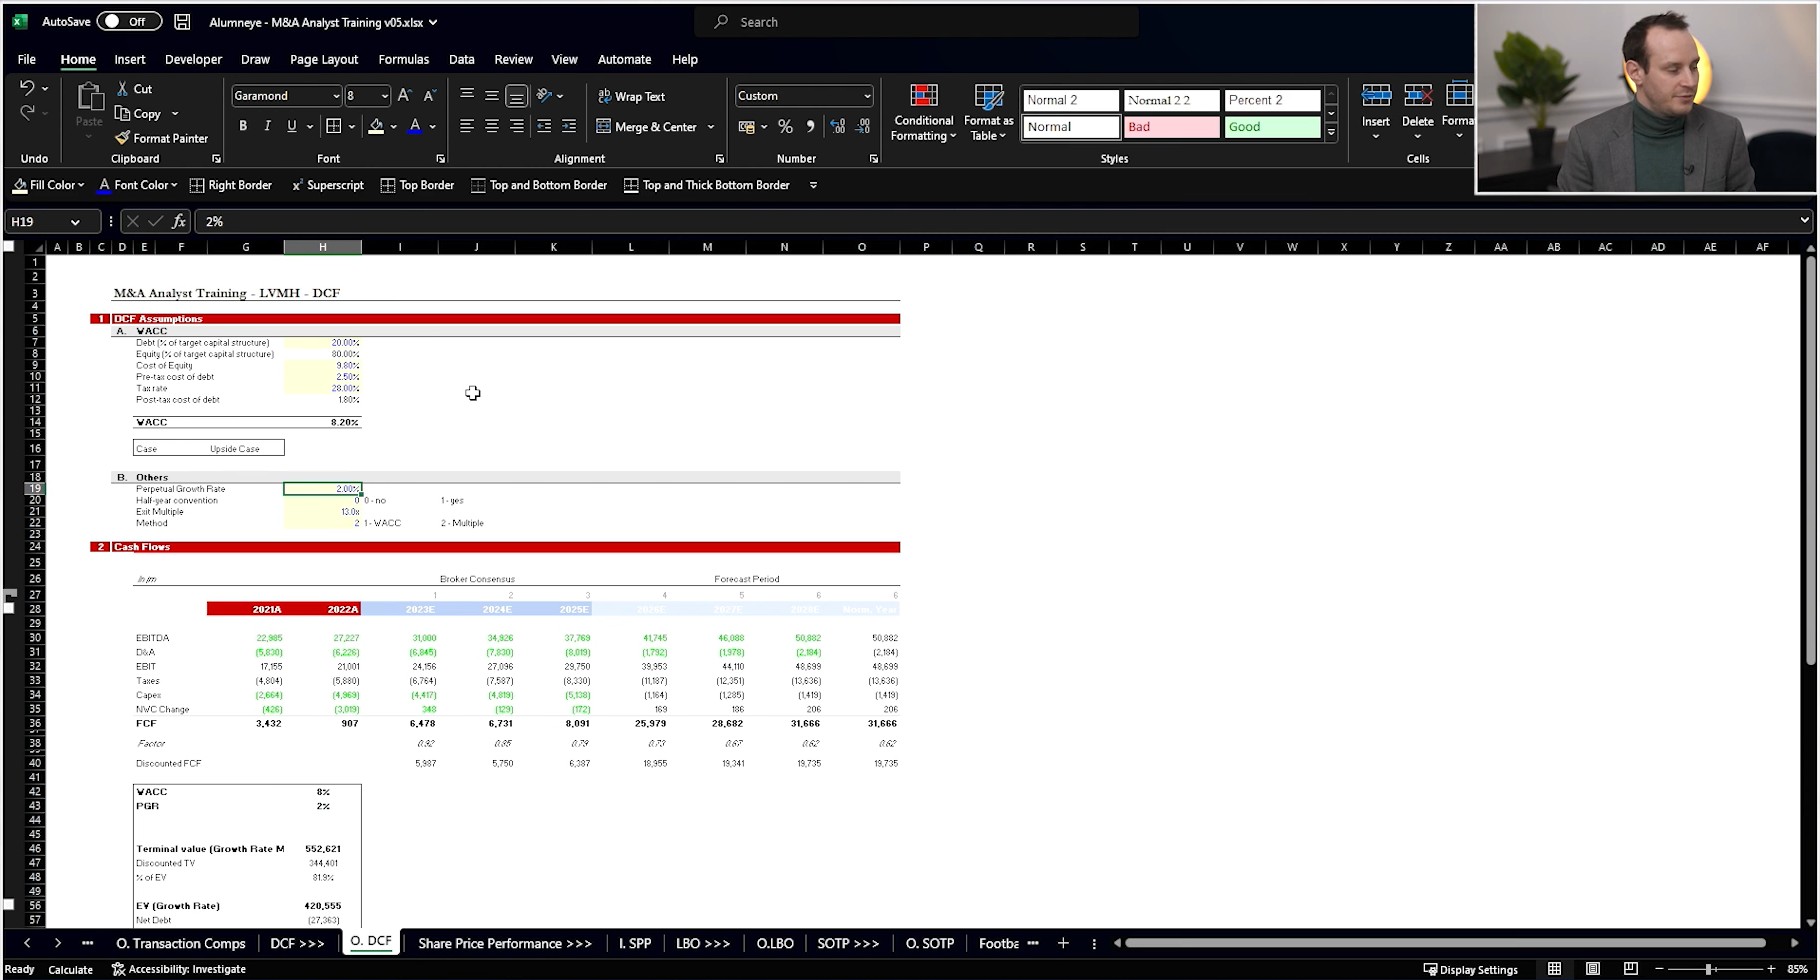Image resolution: width=1820 pixels, height=980 pixels.
Task: Toggle the AutoSave switch
Action: (128, 22)
